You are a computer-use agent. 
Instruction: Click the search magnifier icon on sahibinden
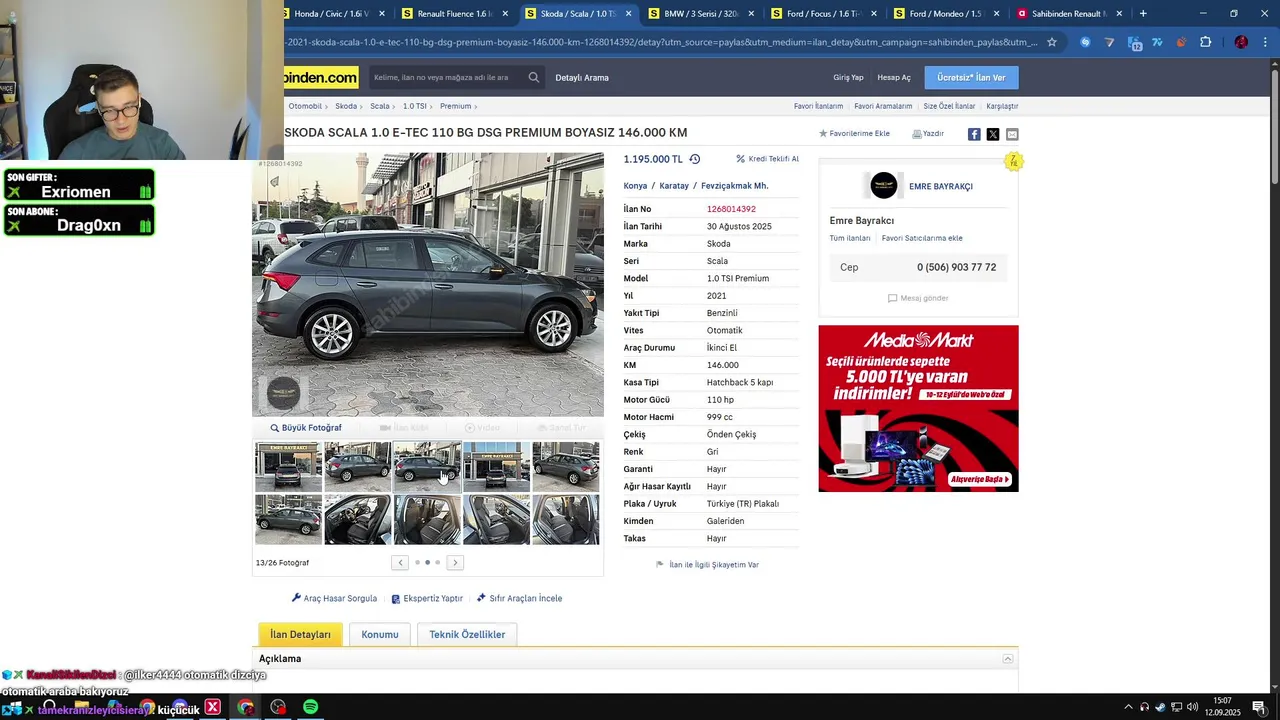pyautogui.click(x=534, y=77)
